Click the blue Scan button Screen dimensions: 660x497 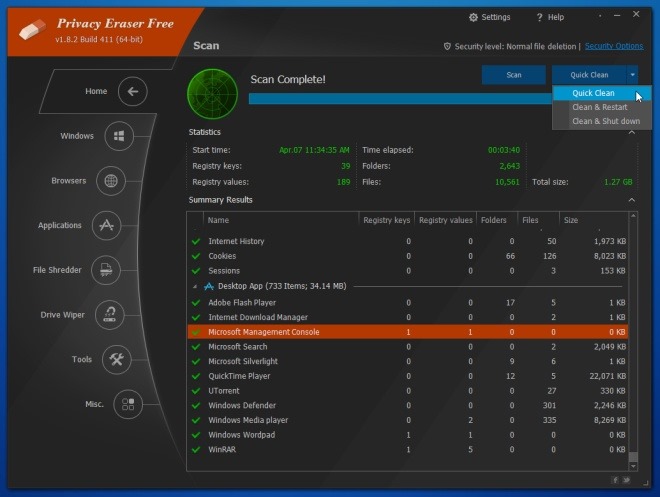point(514,75)
